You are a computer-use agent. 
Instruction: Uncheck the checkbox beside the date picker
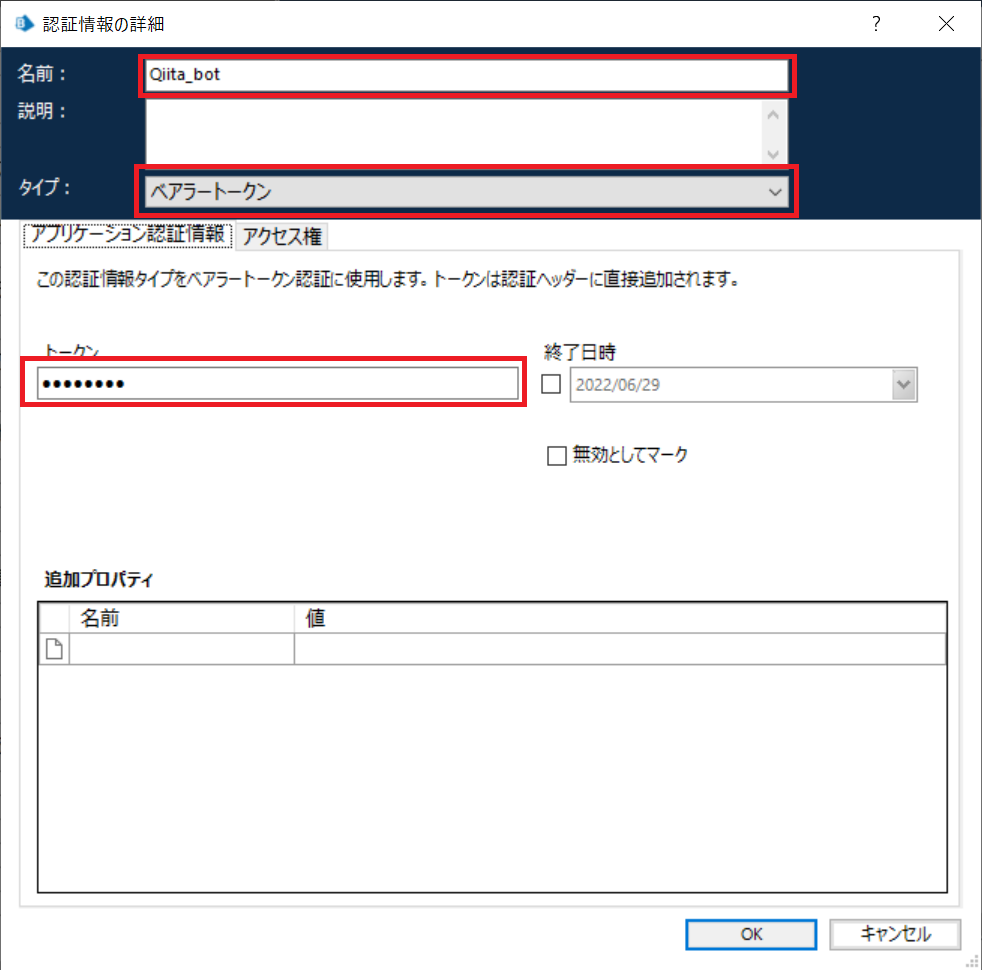pyautogui.click(x=550, y=384)
